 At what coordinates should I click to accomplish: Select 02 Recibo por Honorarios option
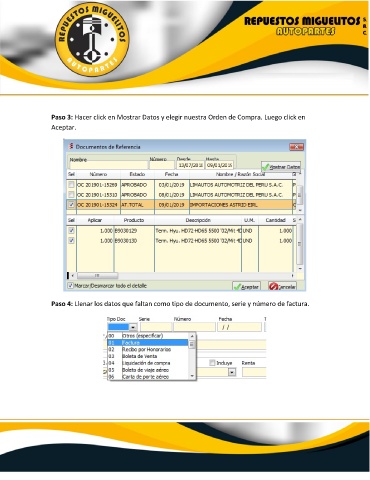point(148,349)
